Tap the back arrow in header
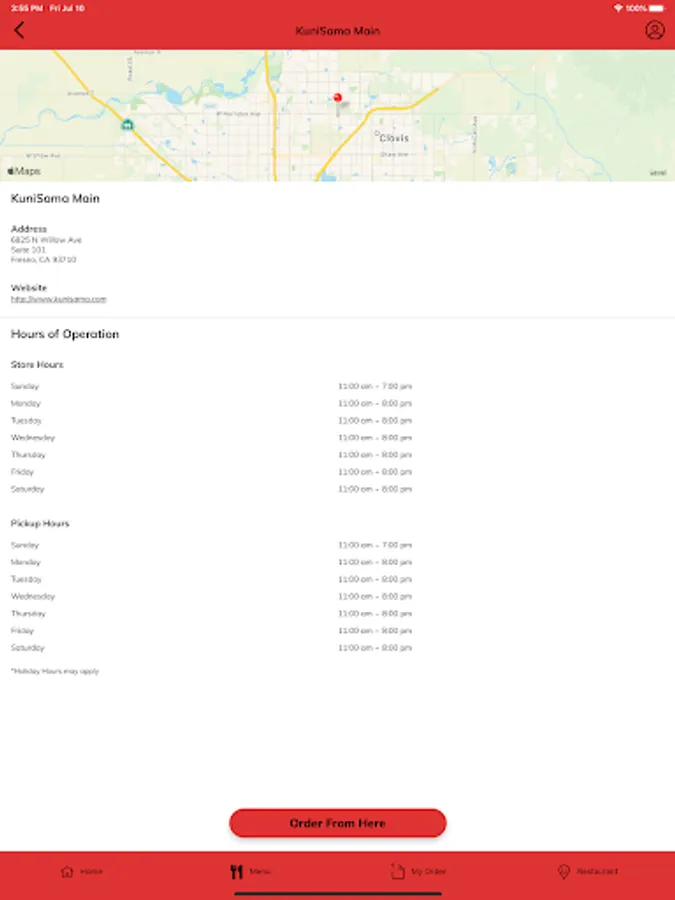Image resolution: width=675 pixels, height=900 pixels. click(x=19, y=30)
